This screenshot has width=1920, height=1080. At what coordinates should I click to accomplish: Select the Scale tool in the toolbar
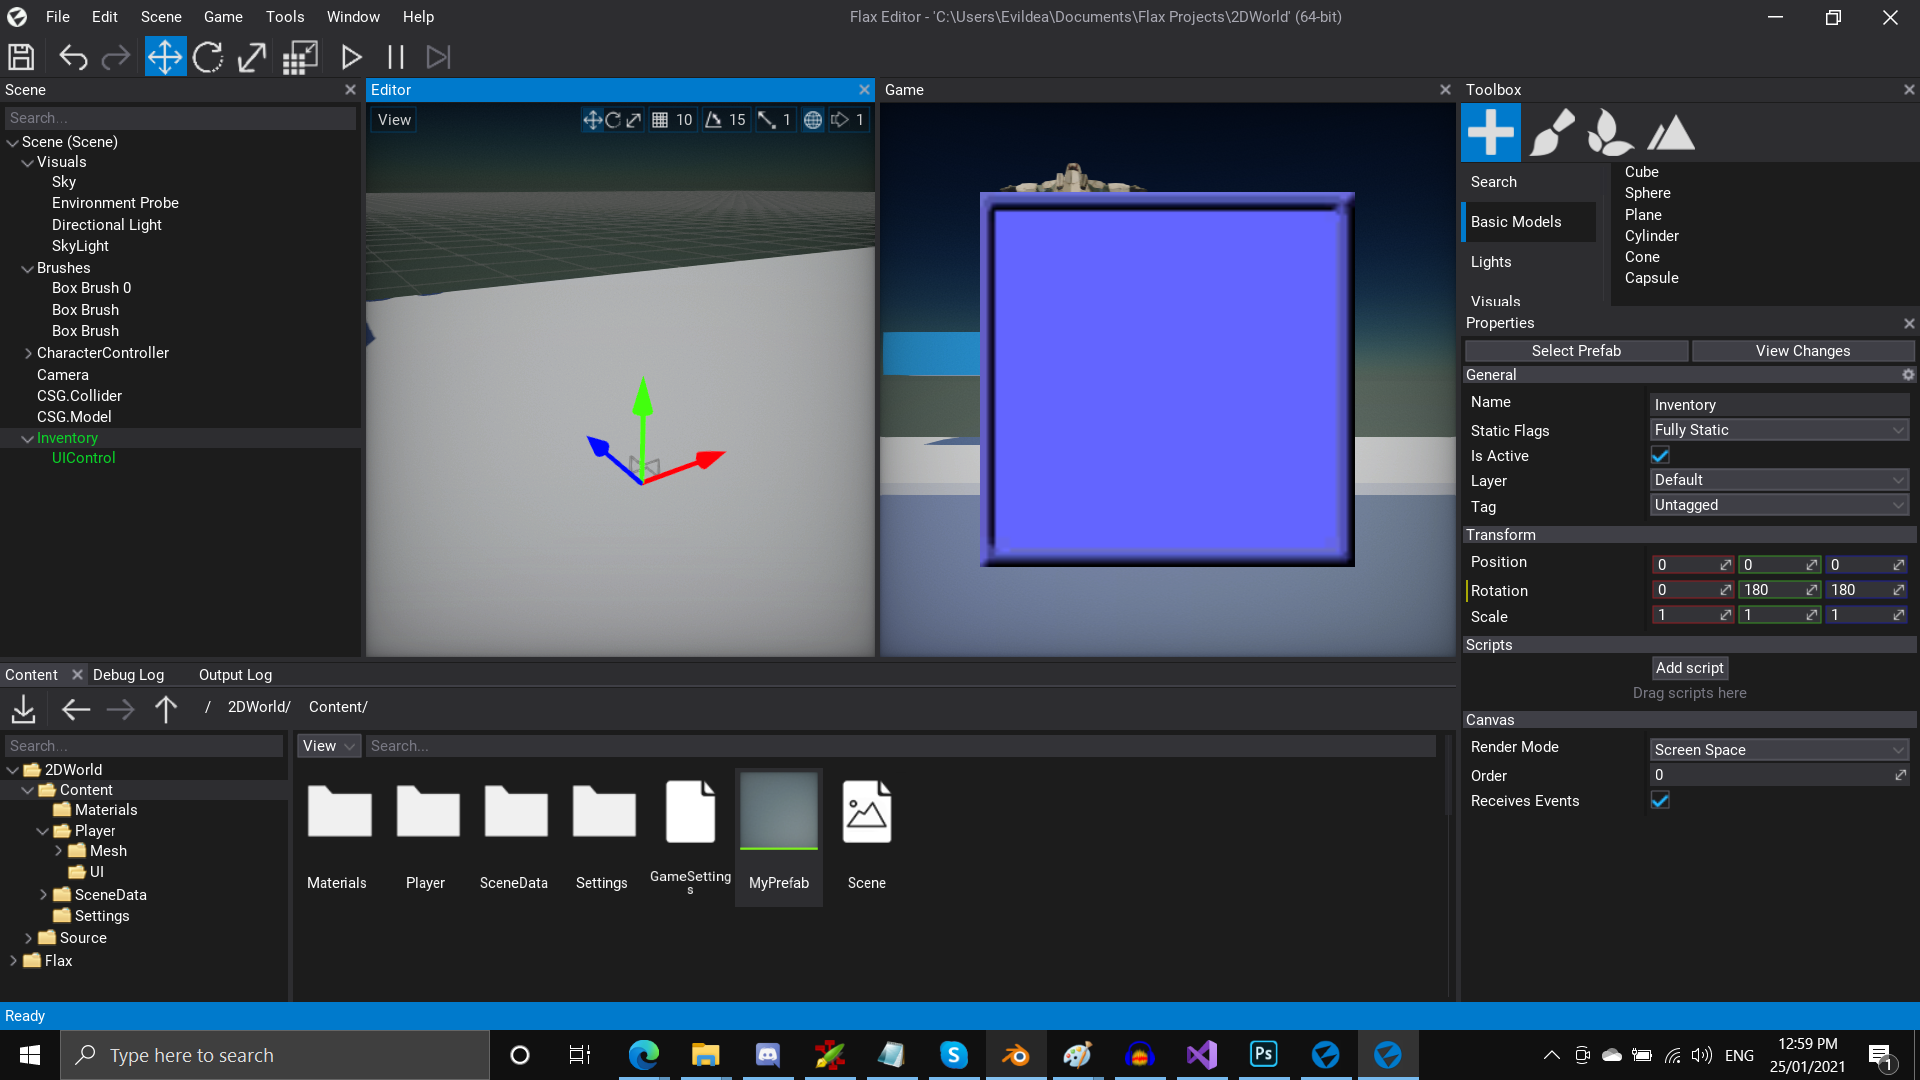click(x=251, y=57)
